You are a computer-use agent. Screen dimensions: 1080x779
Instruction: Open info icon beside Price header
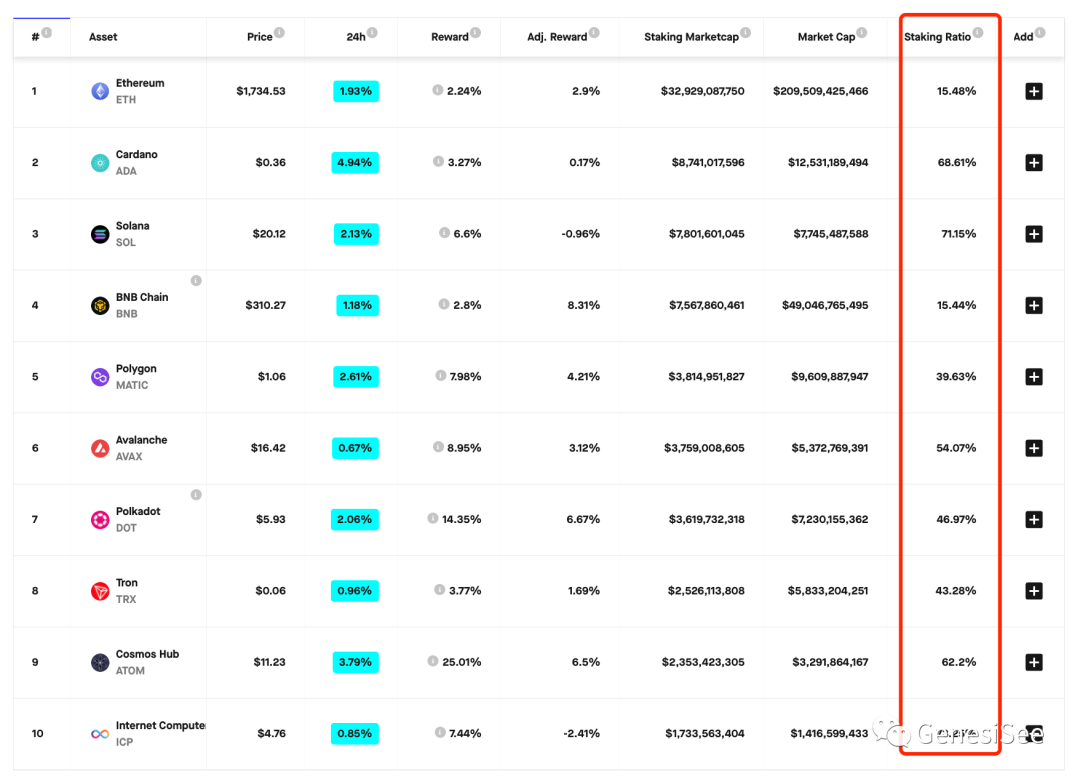(x=279, y=32)
